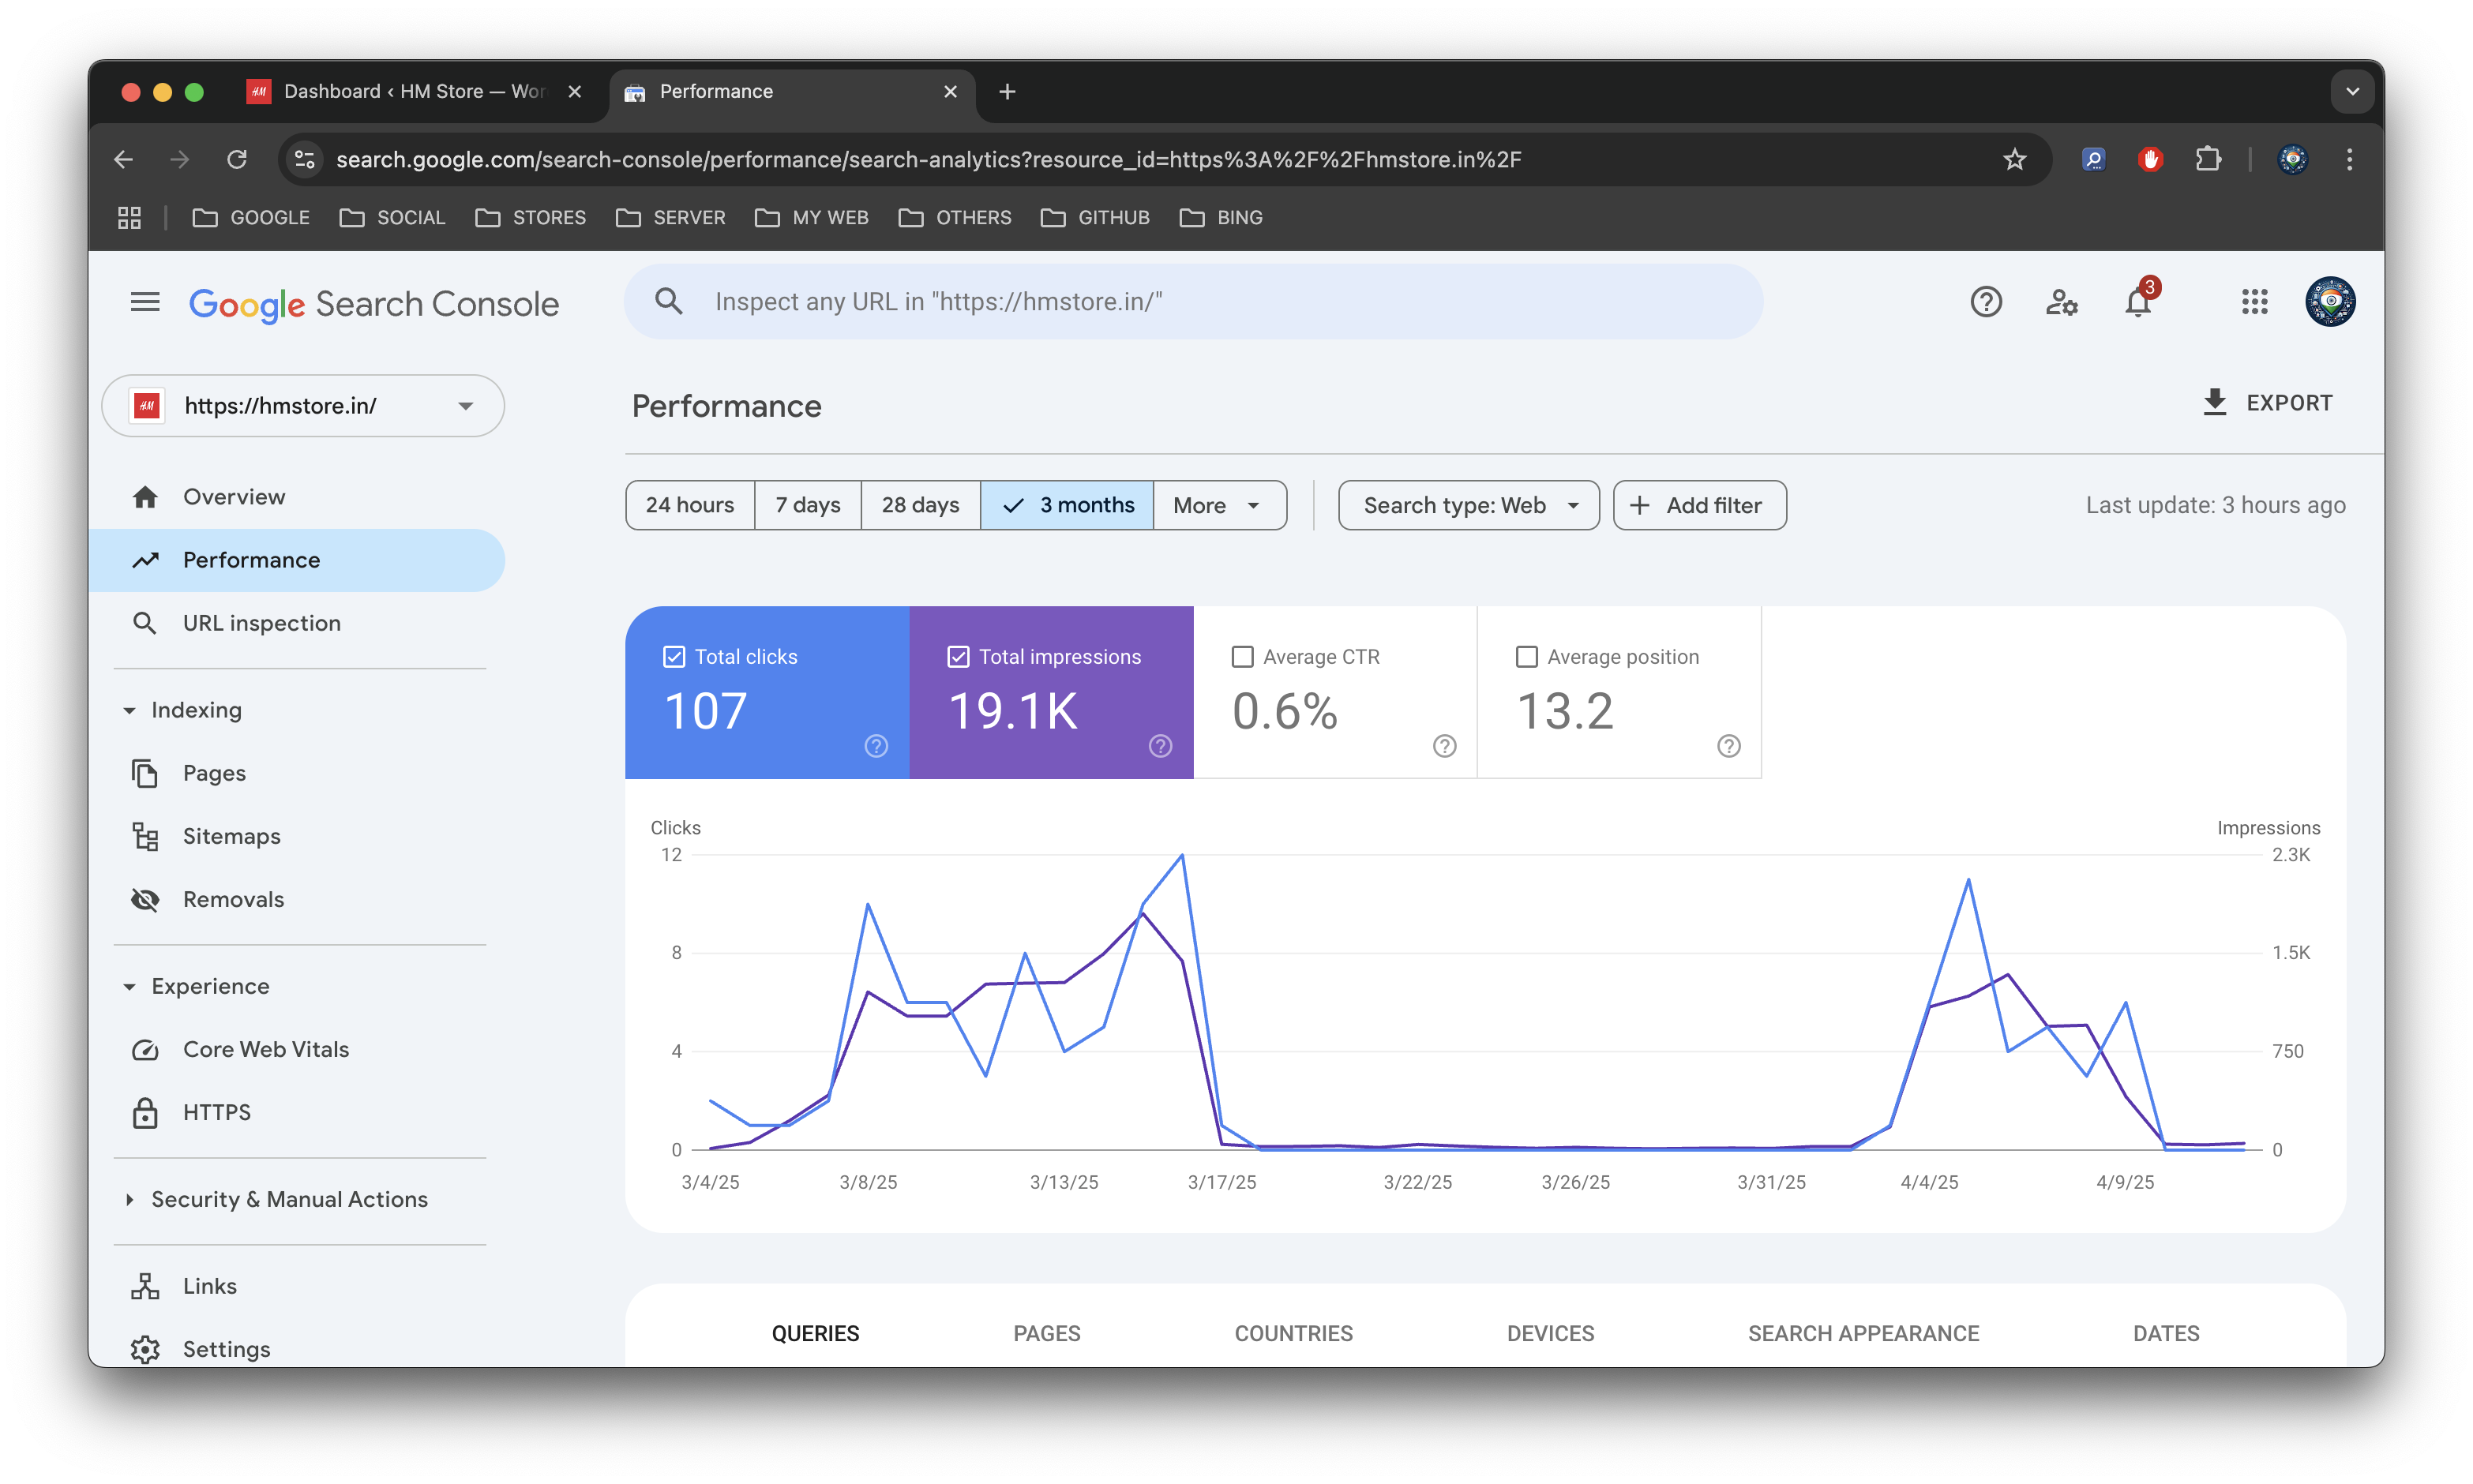The width and height of the screenshot is (2473, 1484).
Task: Switch to the QUERIES tab
Action: pyautogui.click(x=815, y=1334)
